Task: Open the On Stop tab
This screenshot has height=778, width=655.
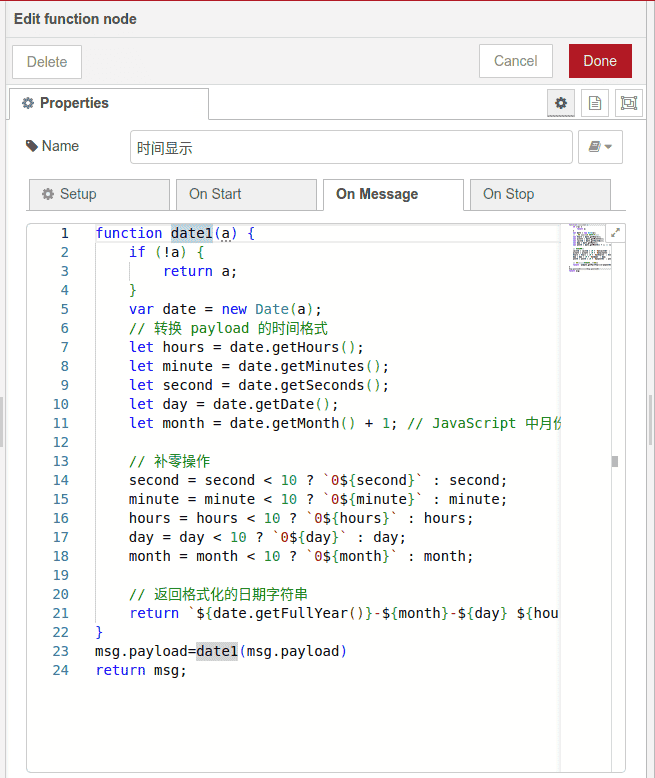Action: (x=539, y=194)
